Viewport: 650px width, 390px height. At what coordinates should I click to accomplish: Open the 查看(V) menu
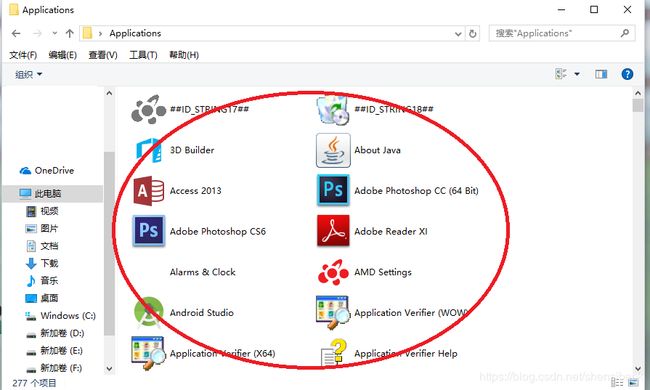[103, 55]
